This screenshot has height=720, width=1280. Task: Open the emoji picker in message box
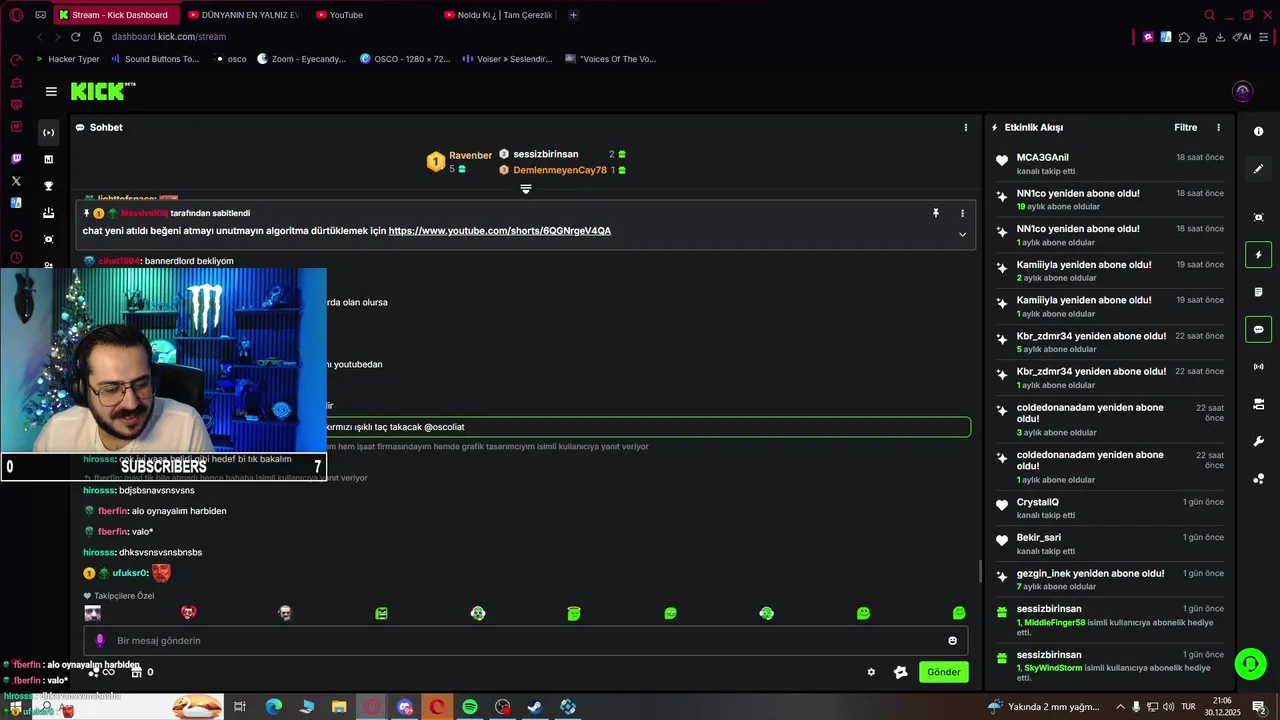[x=952, y=641]
